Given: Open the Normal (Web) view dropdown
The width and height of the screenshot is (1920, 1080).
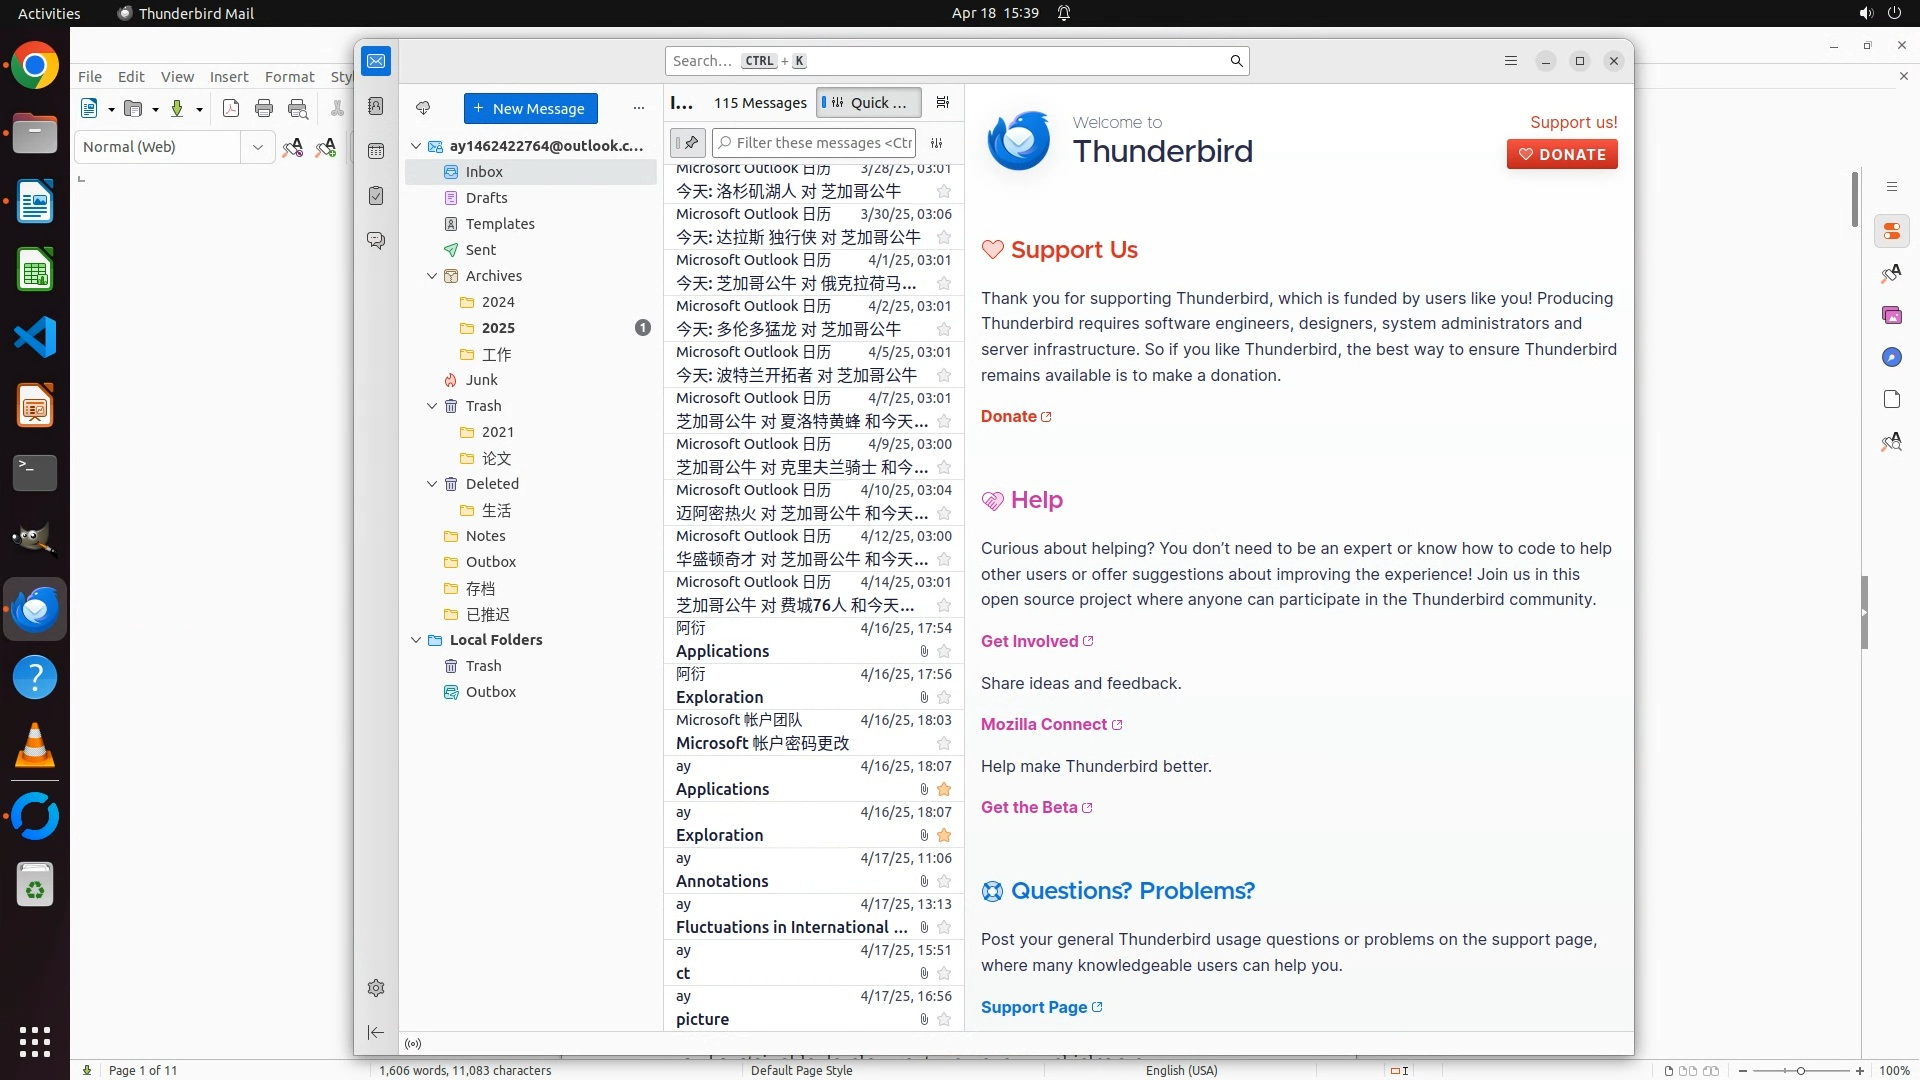Looking at the screenshot, I should coord(258,147).
